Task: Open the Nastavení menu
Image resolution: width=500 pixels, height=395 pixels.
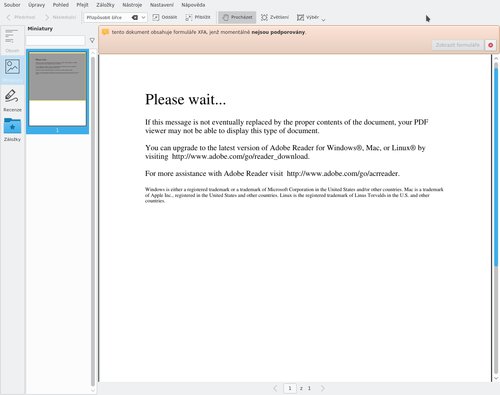Action: click(162, 5)
